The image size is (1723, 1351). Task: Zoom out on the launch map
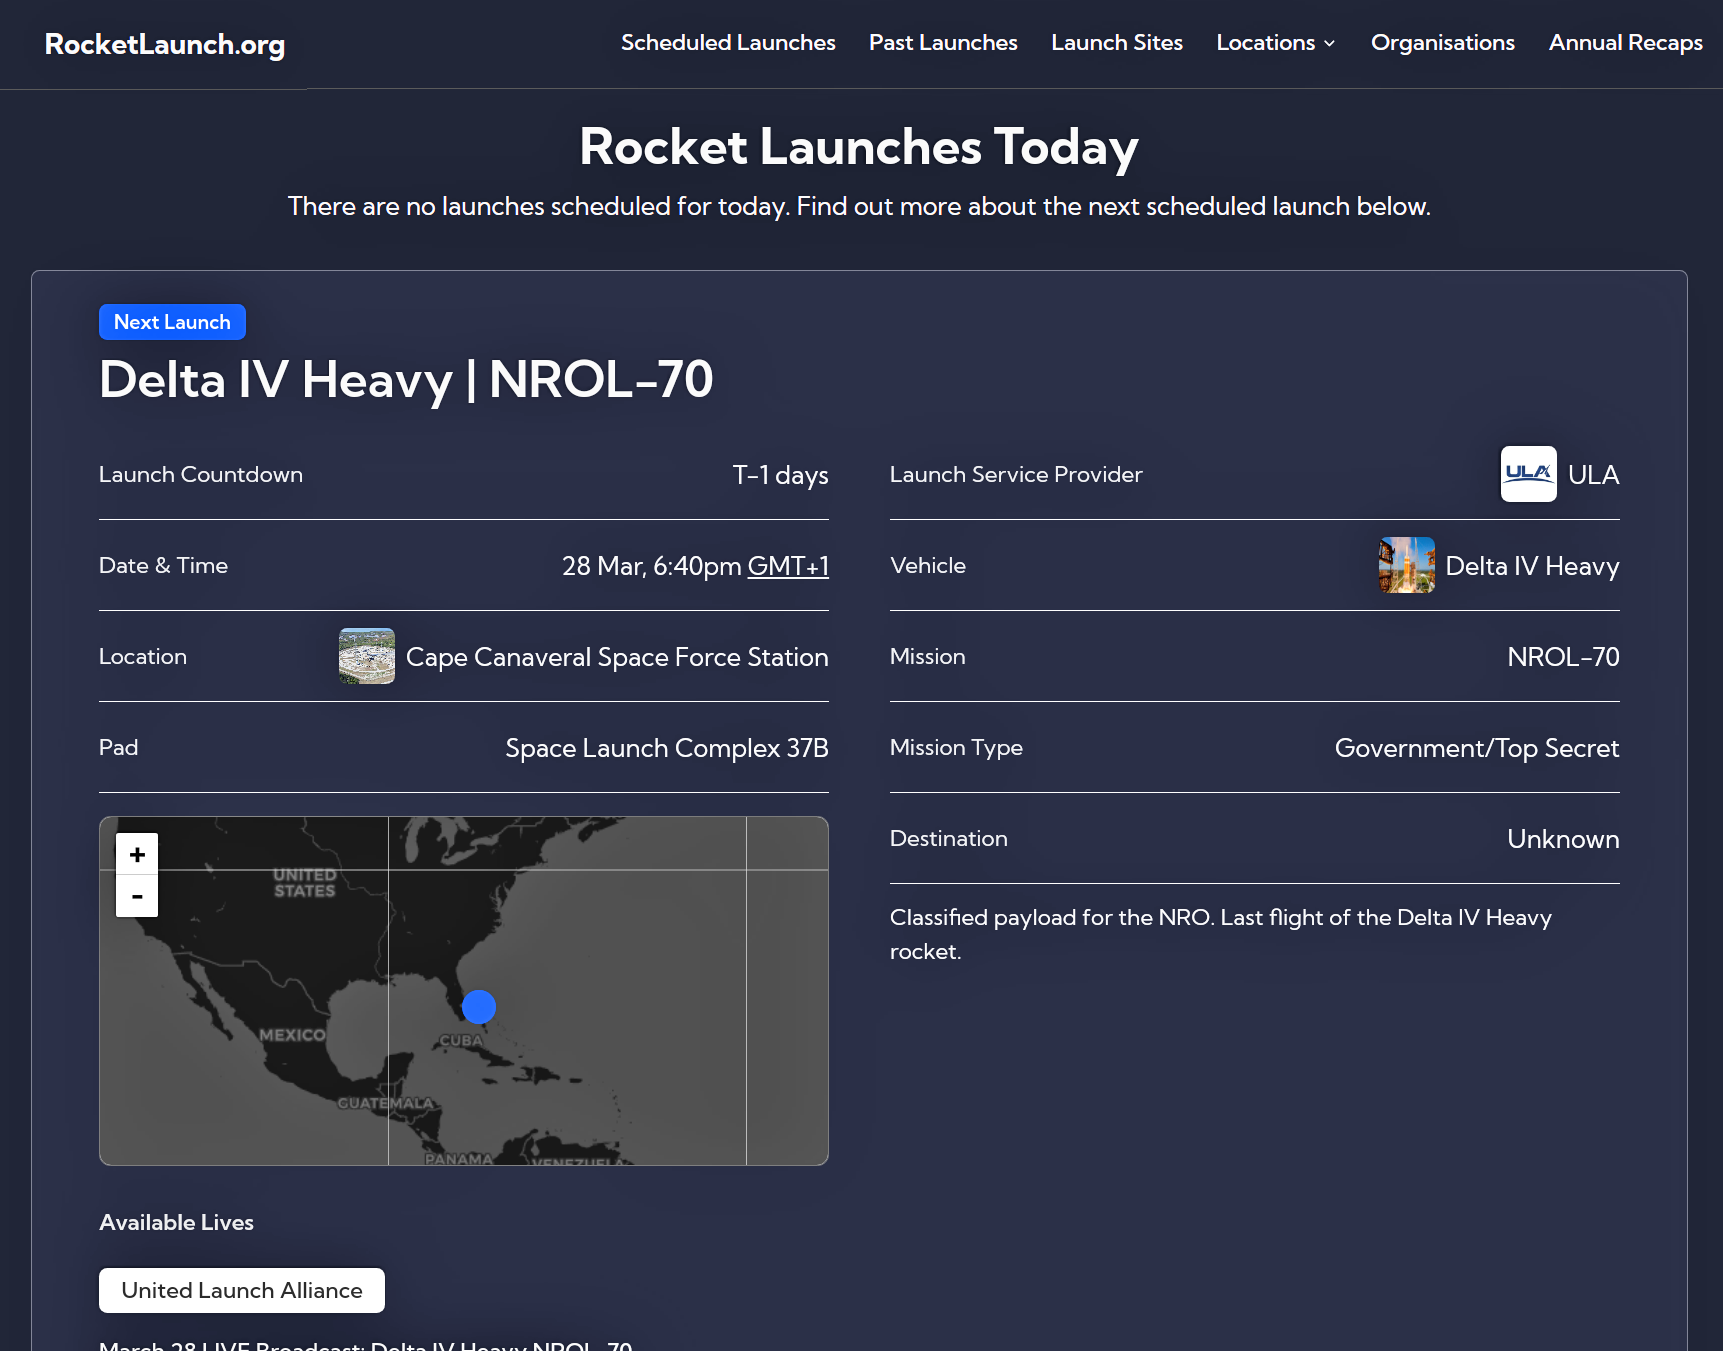(x=137, y=896)
